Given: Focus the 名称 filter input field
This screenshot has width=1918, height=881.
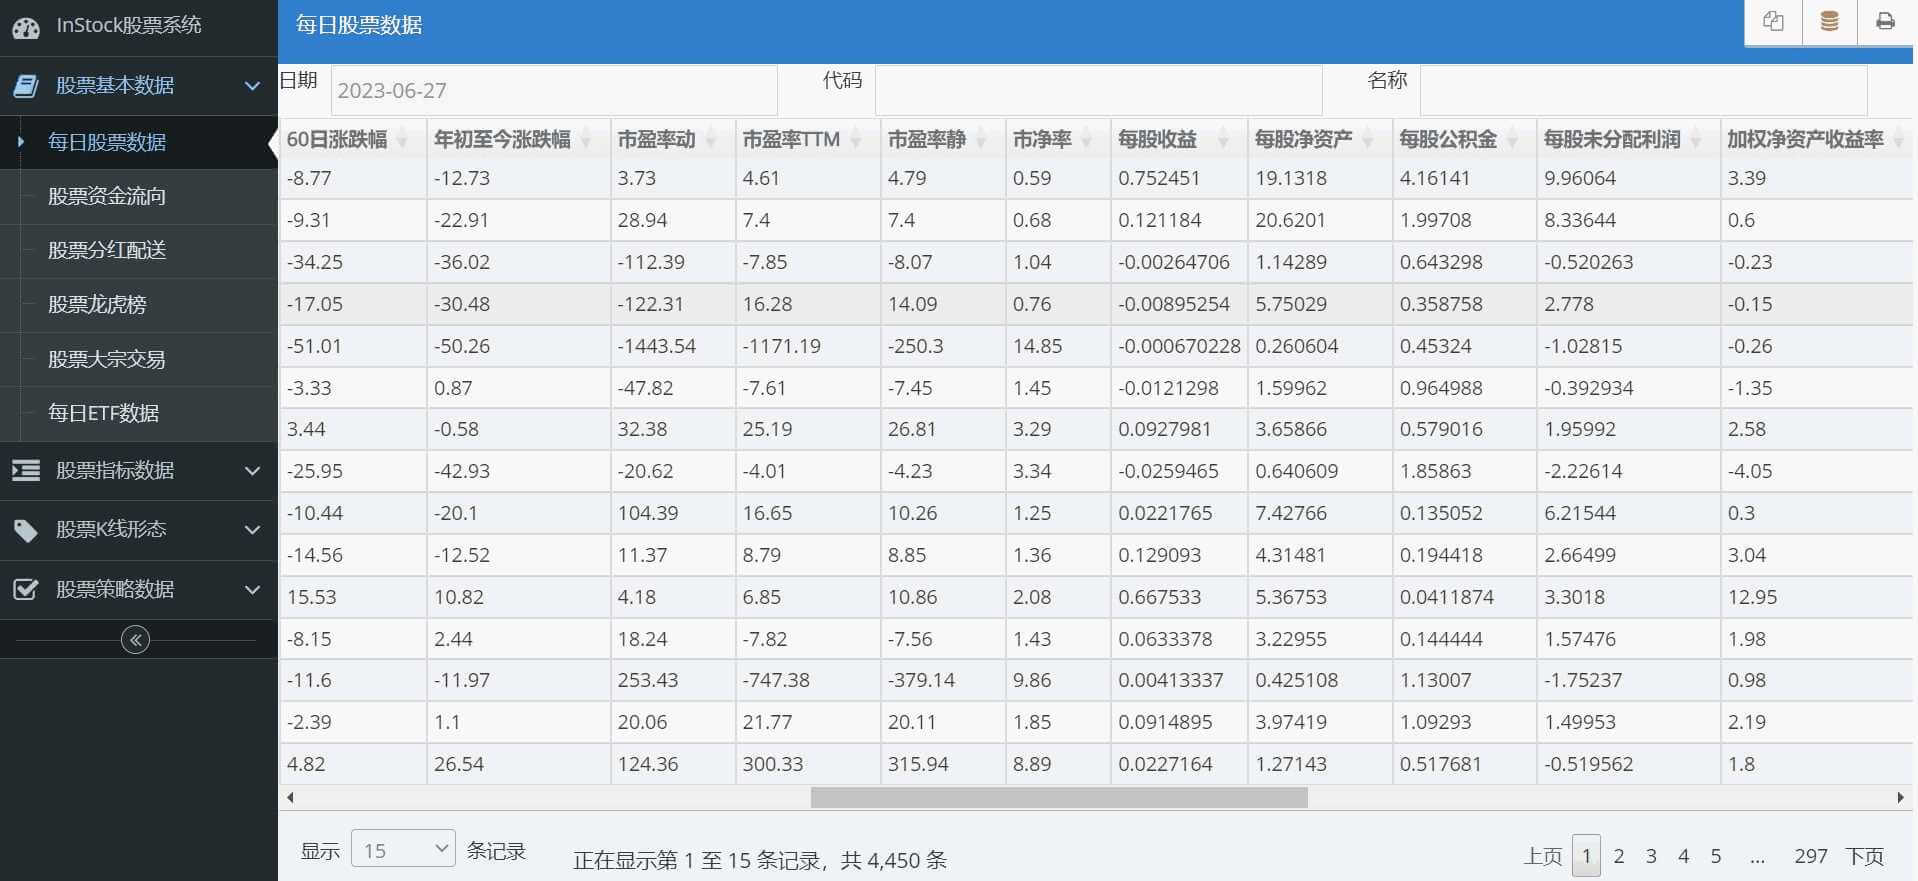Looking at the screenshot, I should (x=1643, y=90).
